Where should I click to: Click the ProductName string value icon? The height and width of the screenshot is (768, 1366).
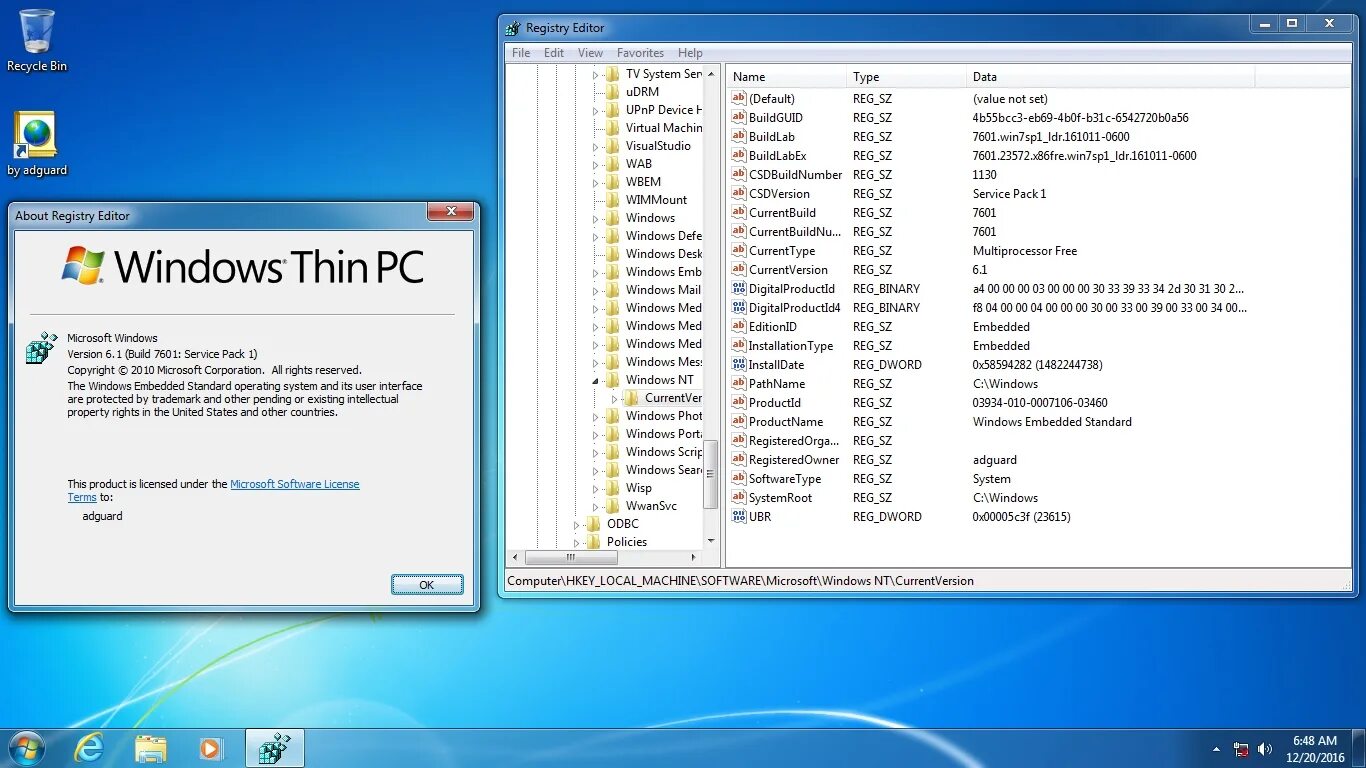[x=739, y=421]
